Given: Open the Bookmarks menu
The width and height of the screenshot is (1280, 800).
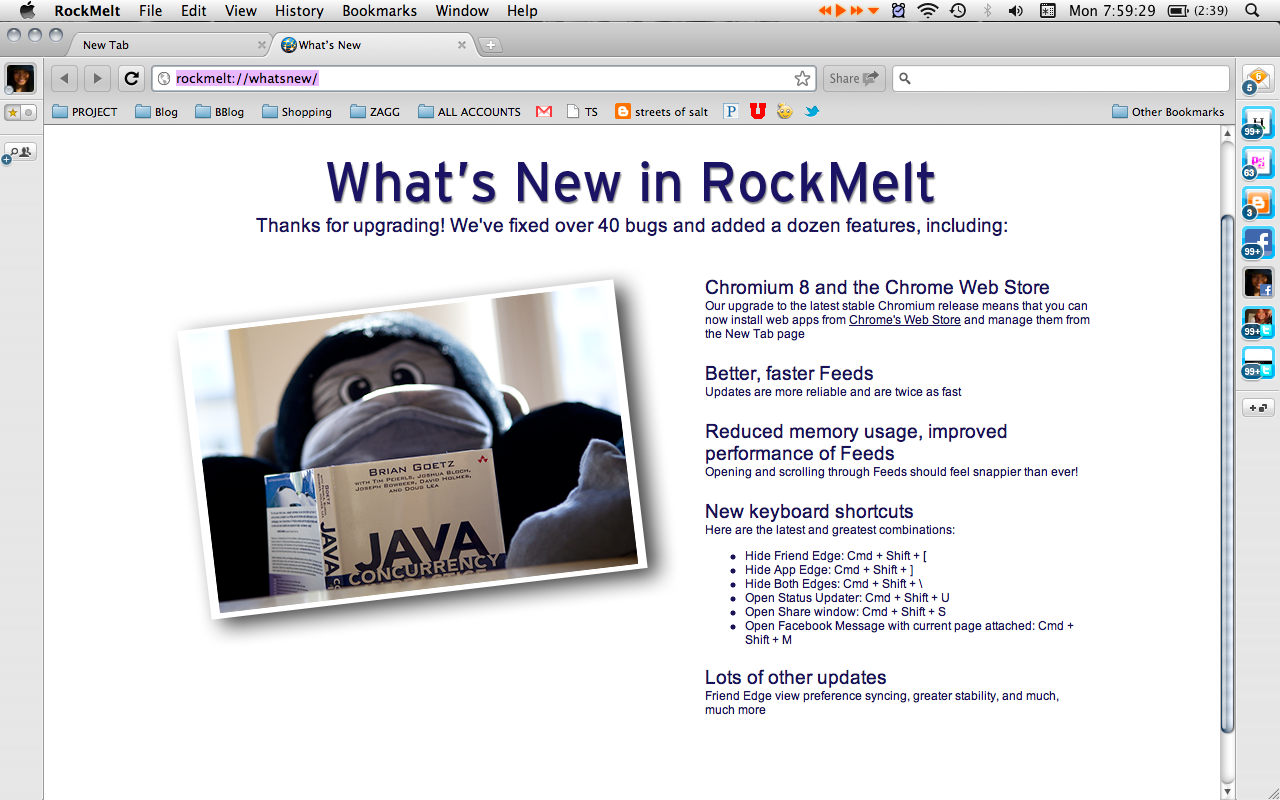Looking at the screenshot, I should pos(379,11).
